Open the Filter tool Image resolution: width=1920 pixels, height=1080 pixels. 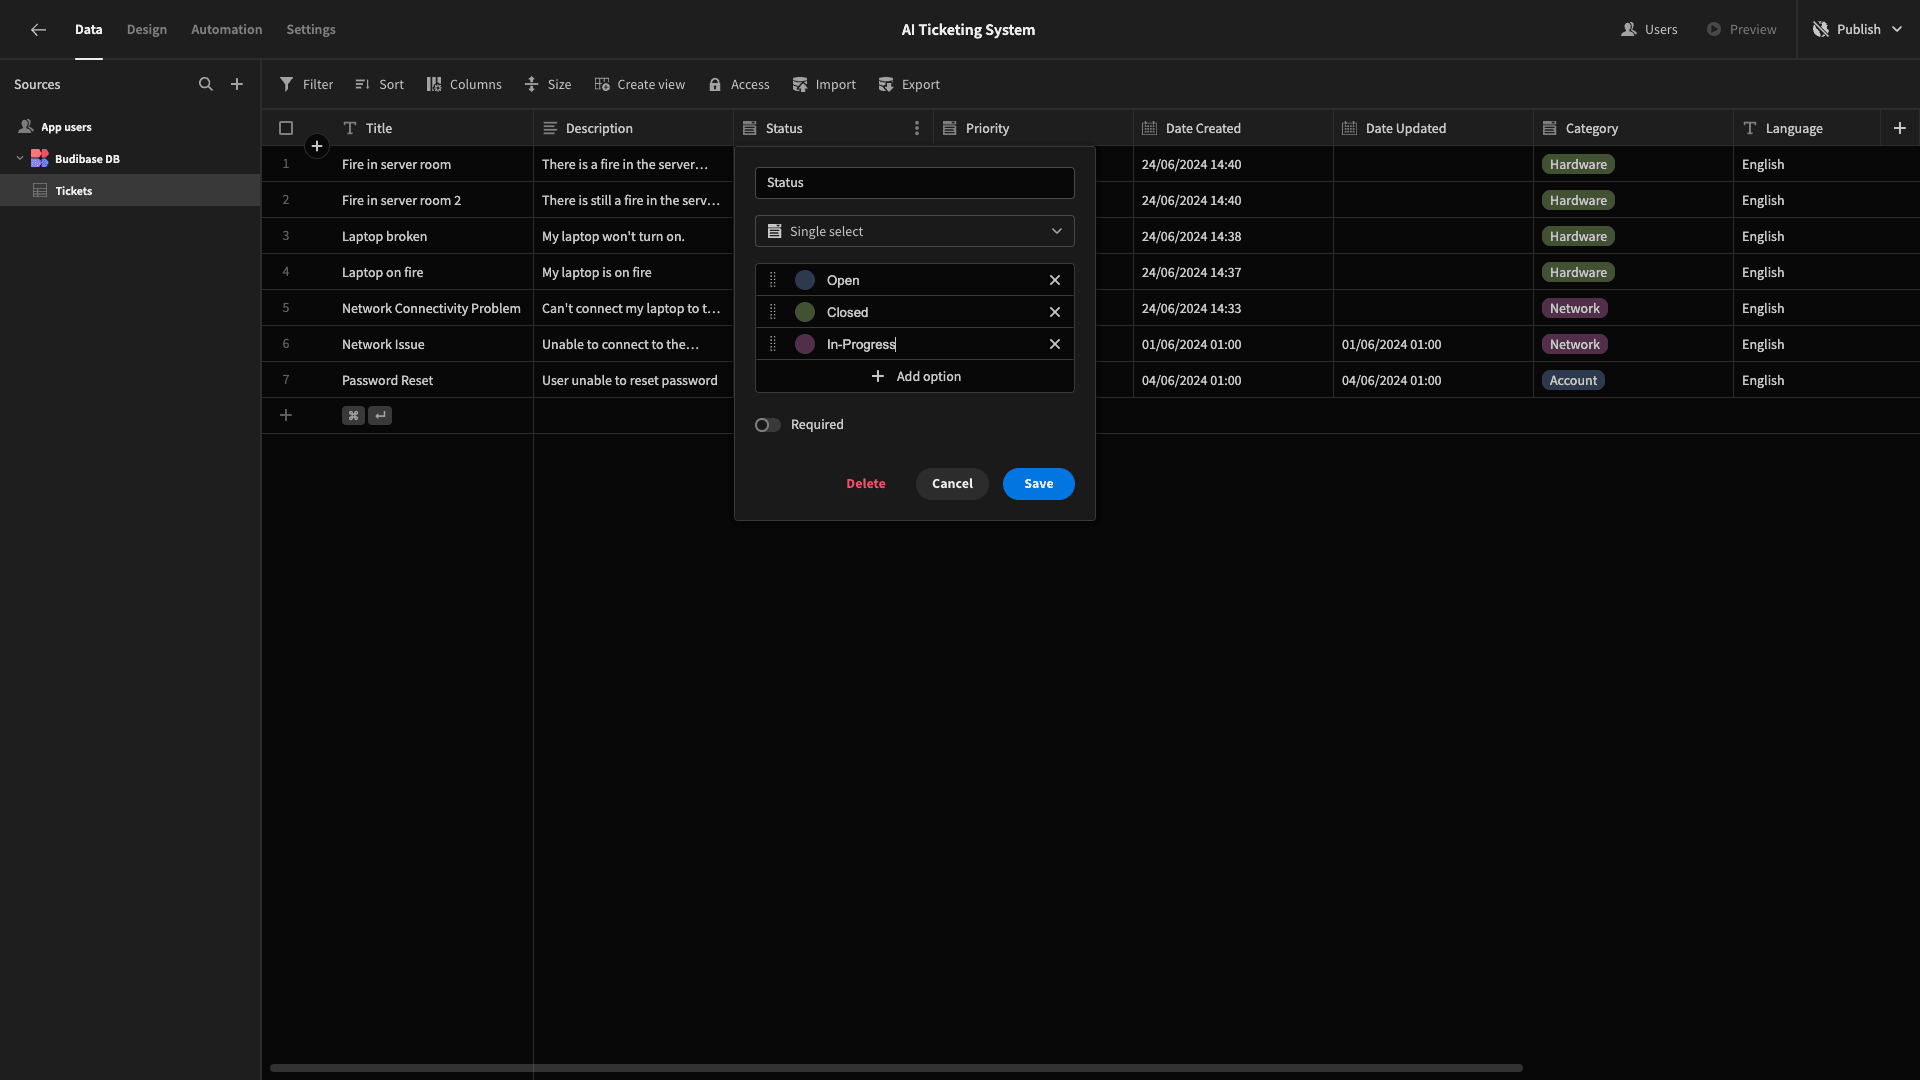coord(306,85)
